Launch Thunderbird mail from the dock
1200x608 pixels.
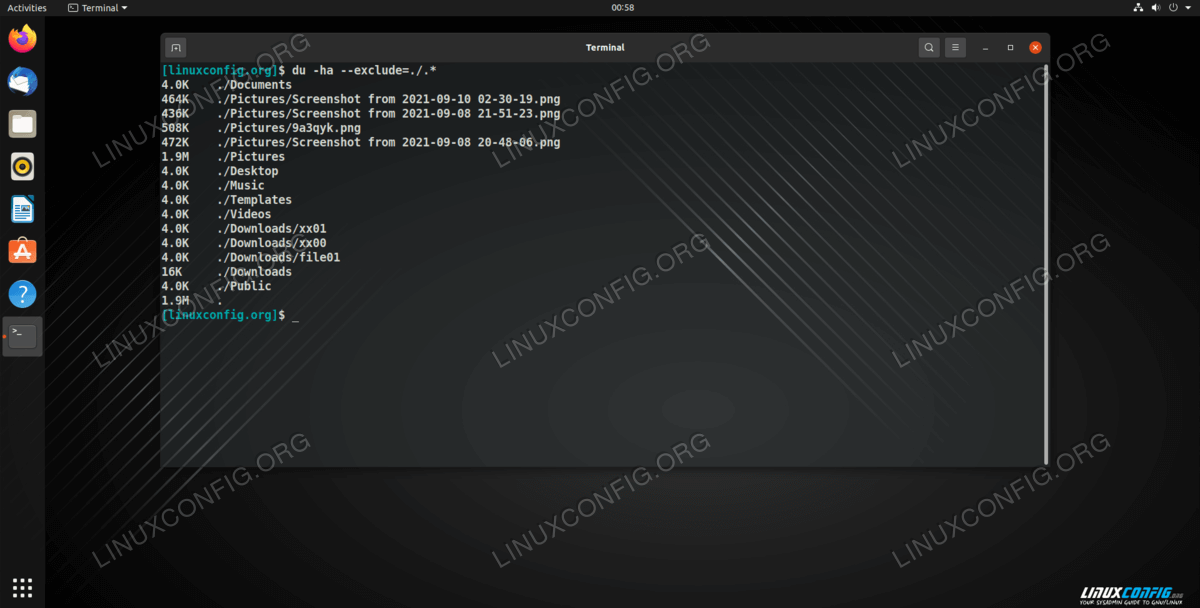pos(22,82)
